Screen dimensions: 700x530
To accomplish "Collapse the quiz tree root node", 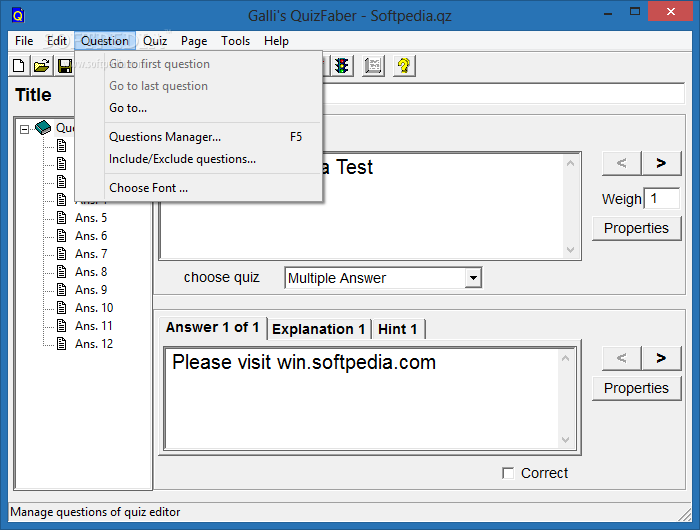I will pyautogui.click(x=24, y=129).
